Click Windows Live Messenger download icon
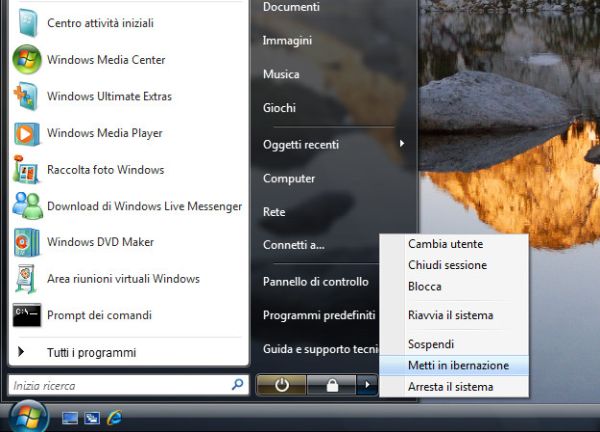 tap(27, 206)
